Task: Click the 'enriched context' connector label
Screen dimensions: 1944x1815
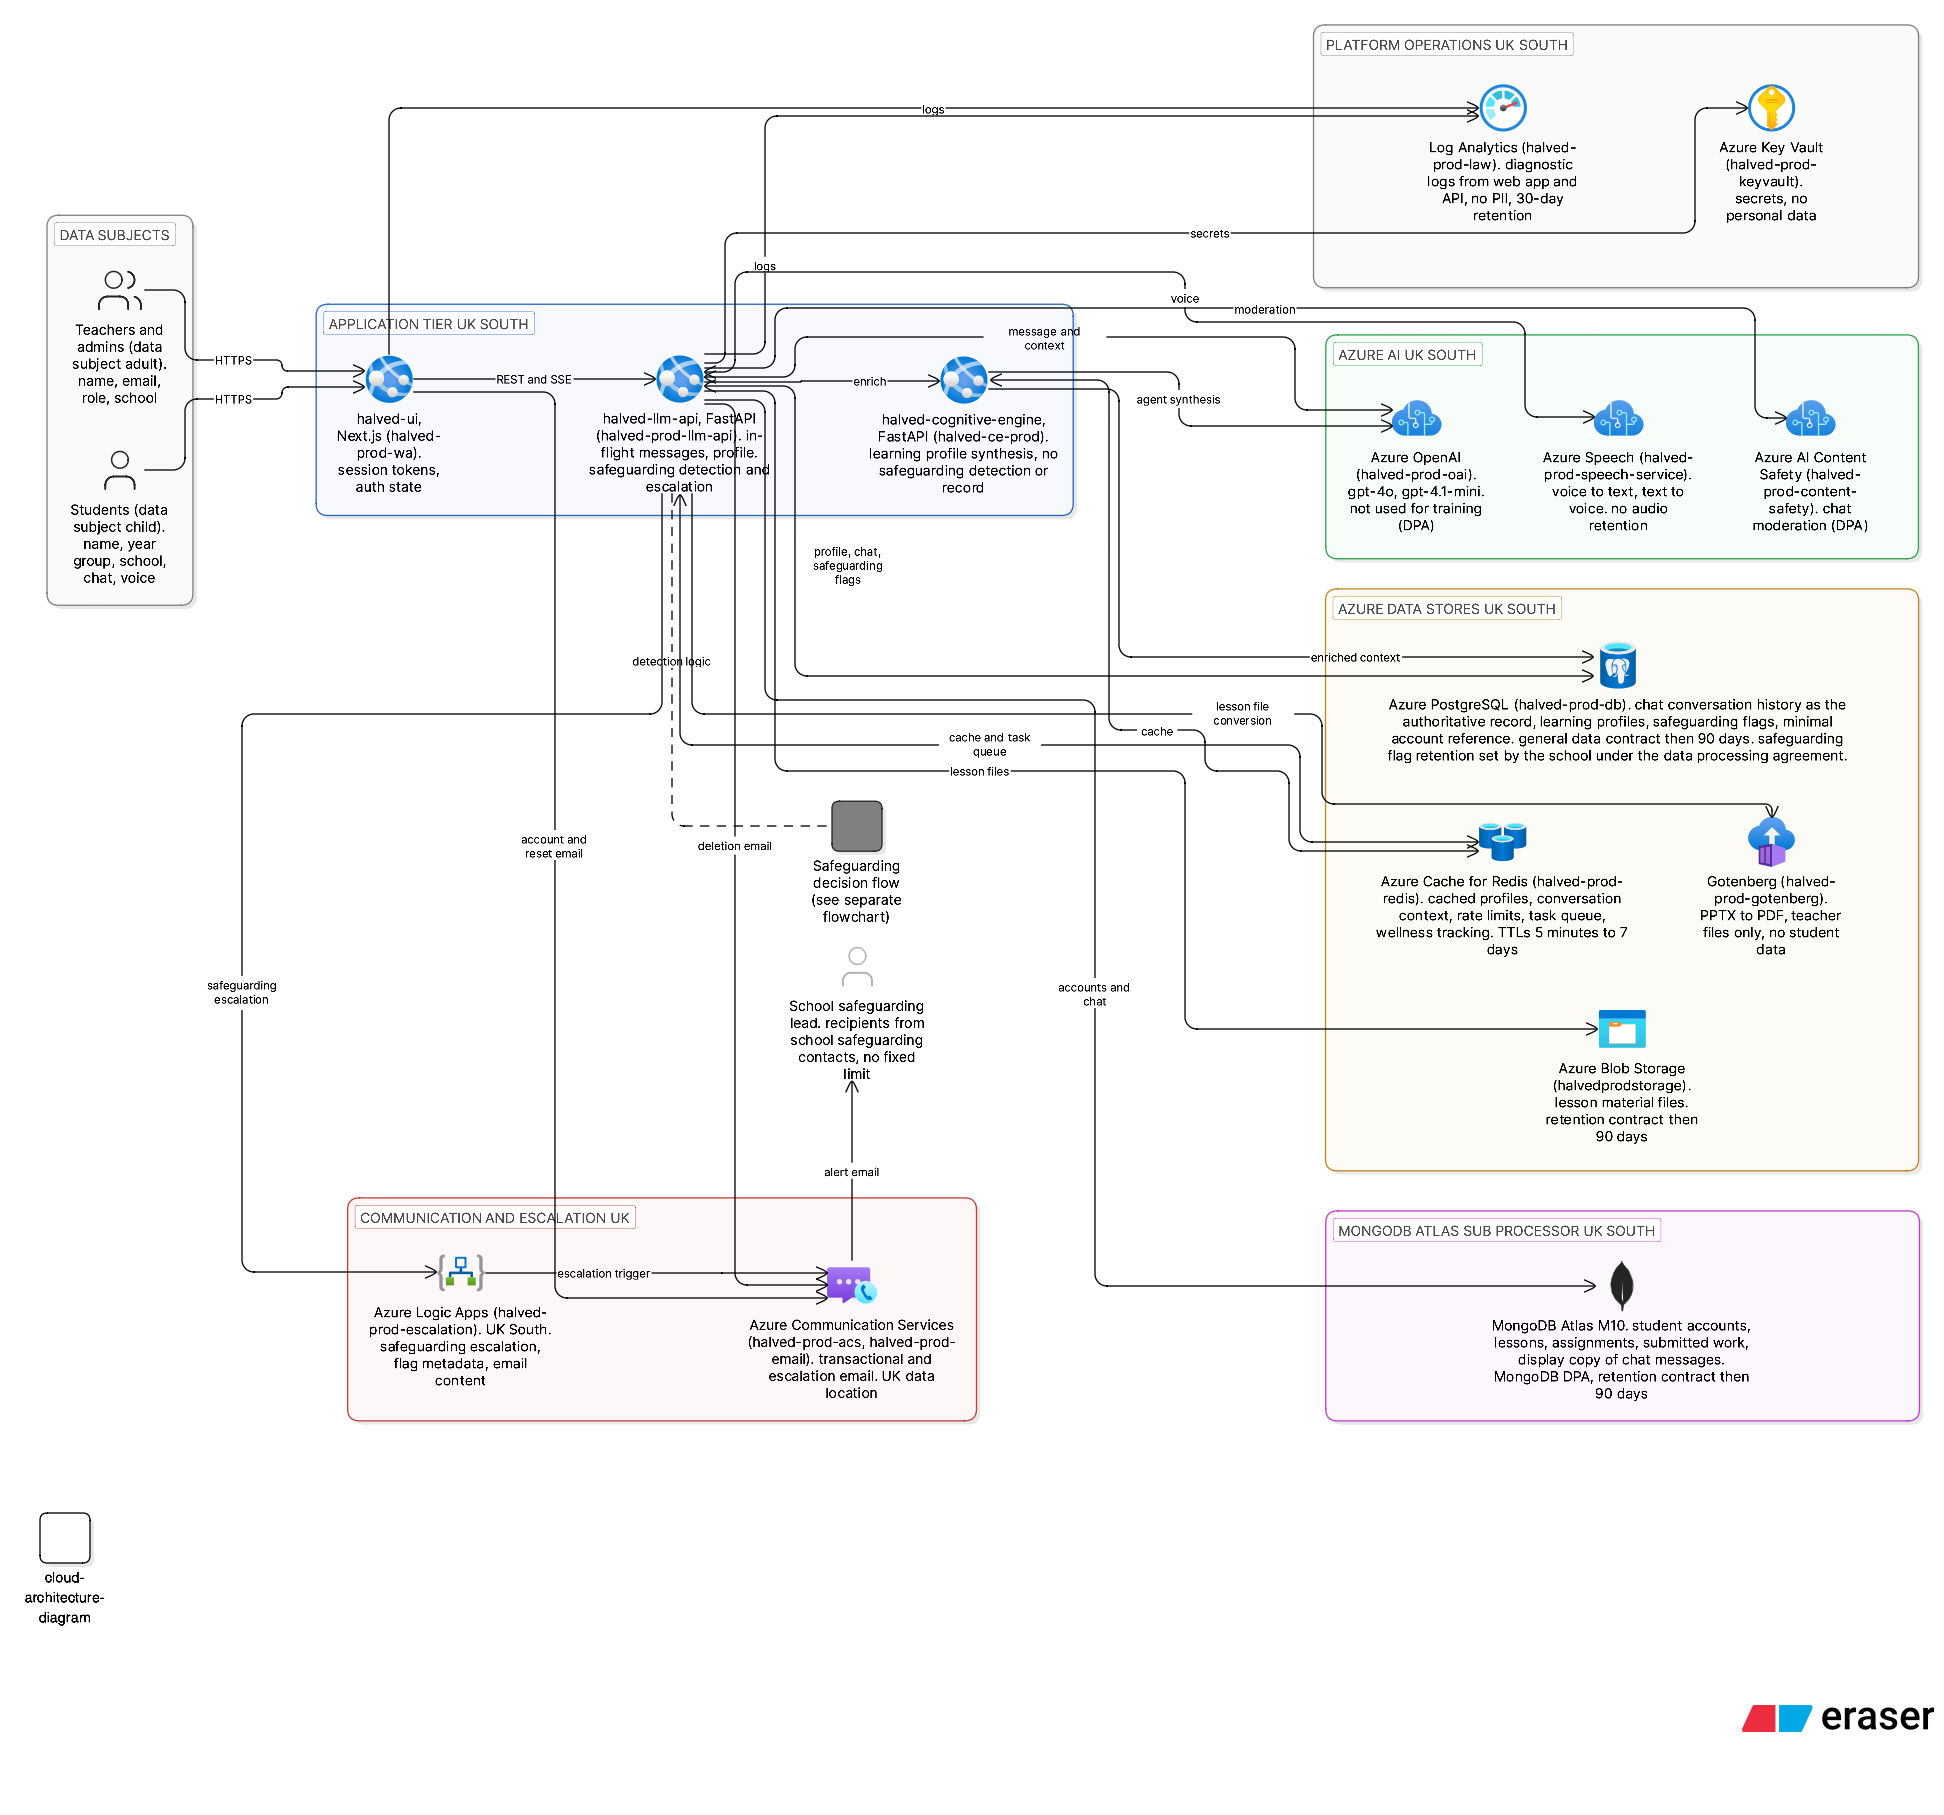Action: click(x=1355, y=658)
